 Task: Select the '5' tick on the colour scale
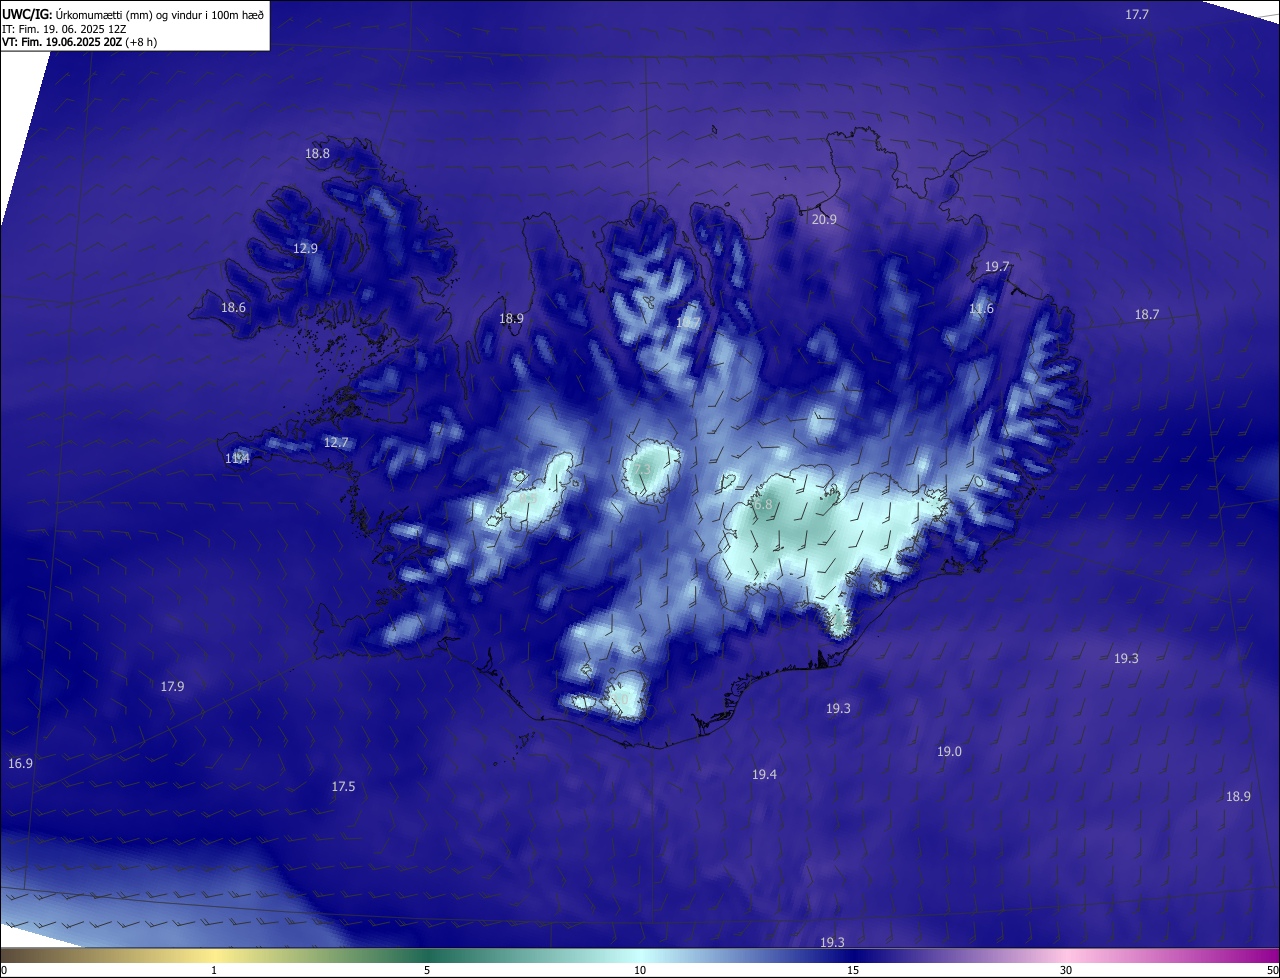coord(427,971)
